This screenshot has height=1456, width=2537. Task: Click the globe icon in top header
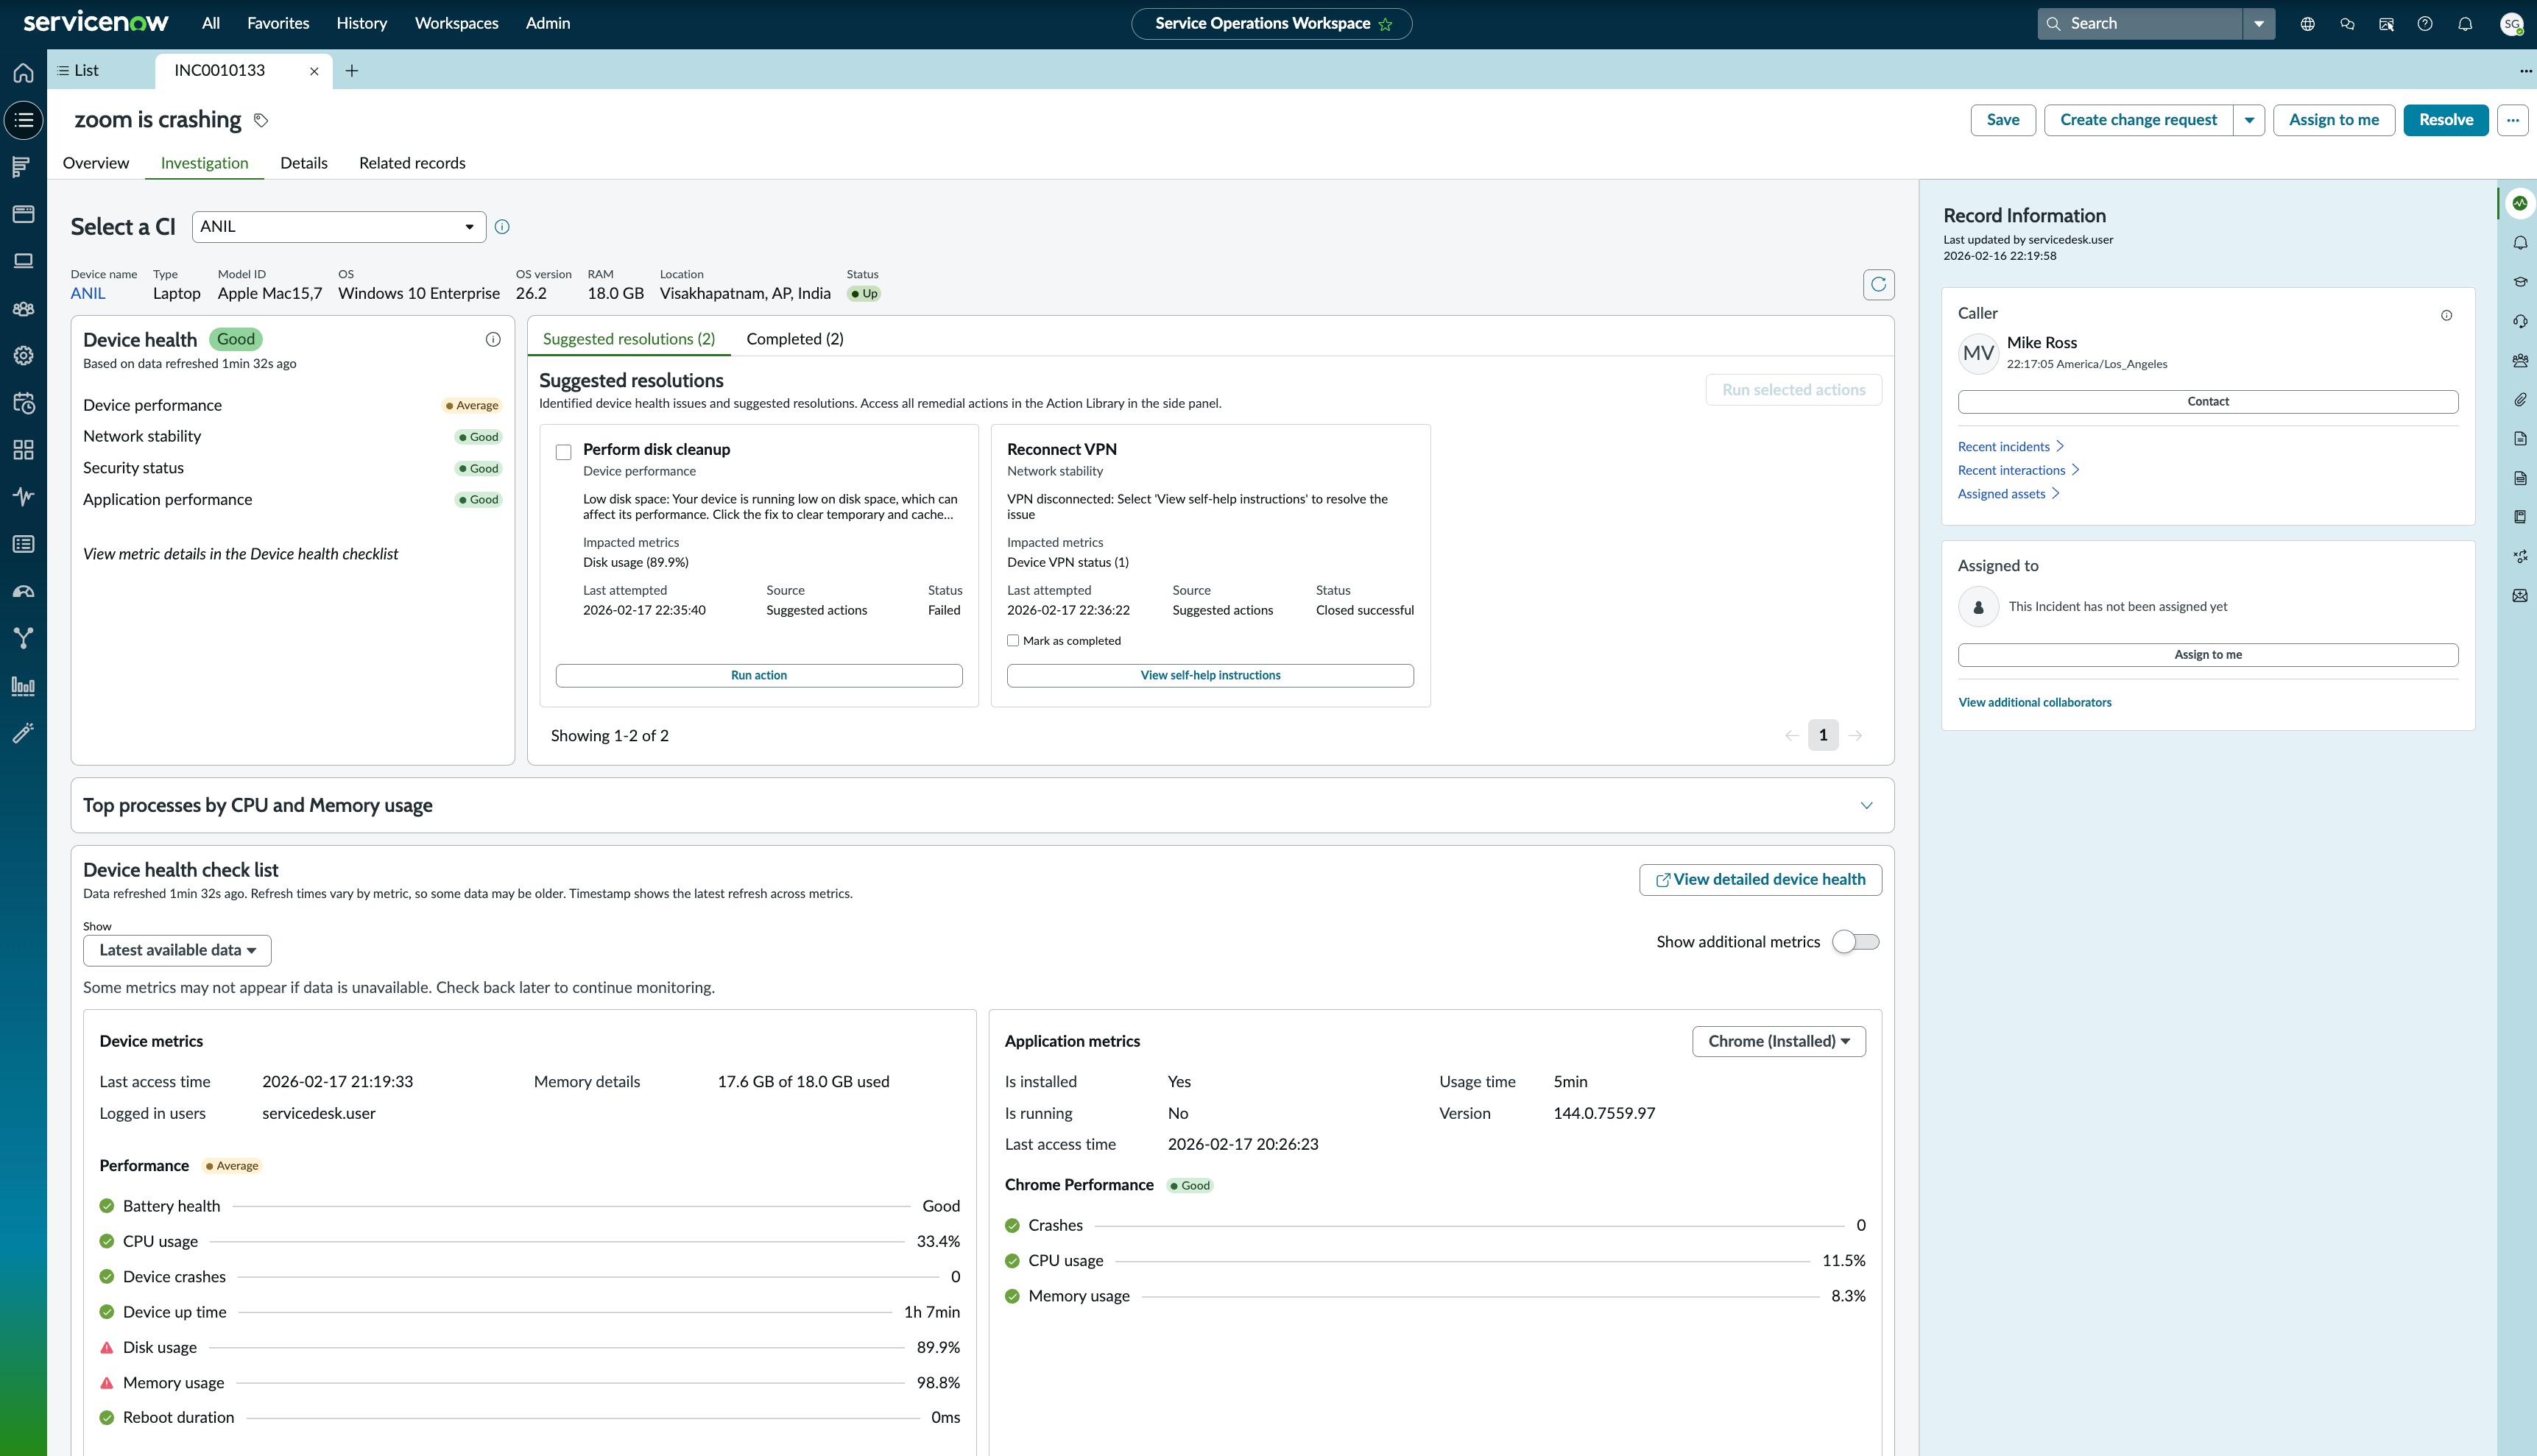[2307, 24]
